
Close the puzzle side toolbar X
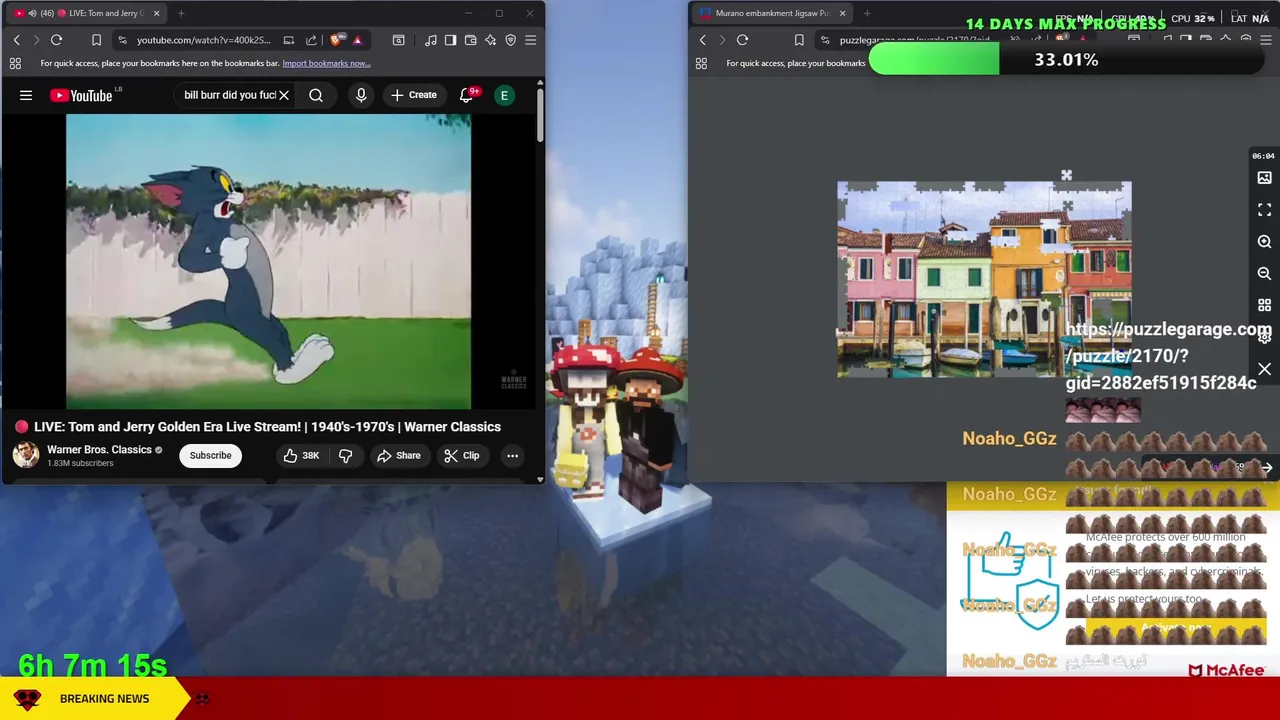pyautogui.click(x=1264, y=370)
